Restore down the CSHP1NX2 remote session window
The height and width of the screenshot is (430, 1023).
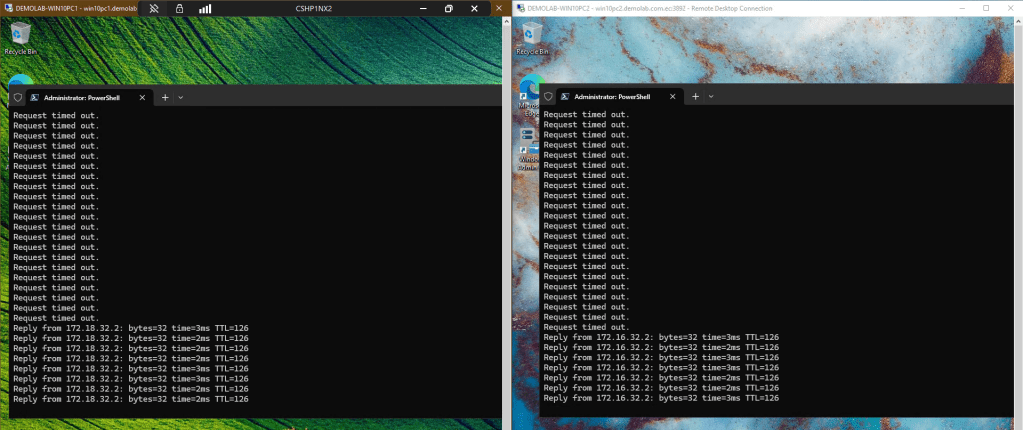pos(449,8)
